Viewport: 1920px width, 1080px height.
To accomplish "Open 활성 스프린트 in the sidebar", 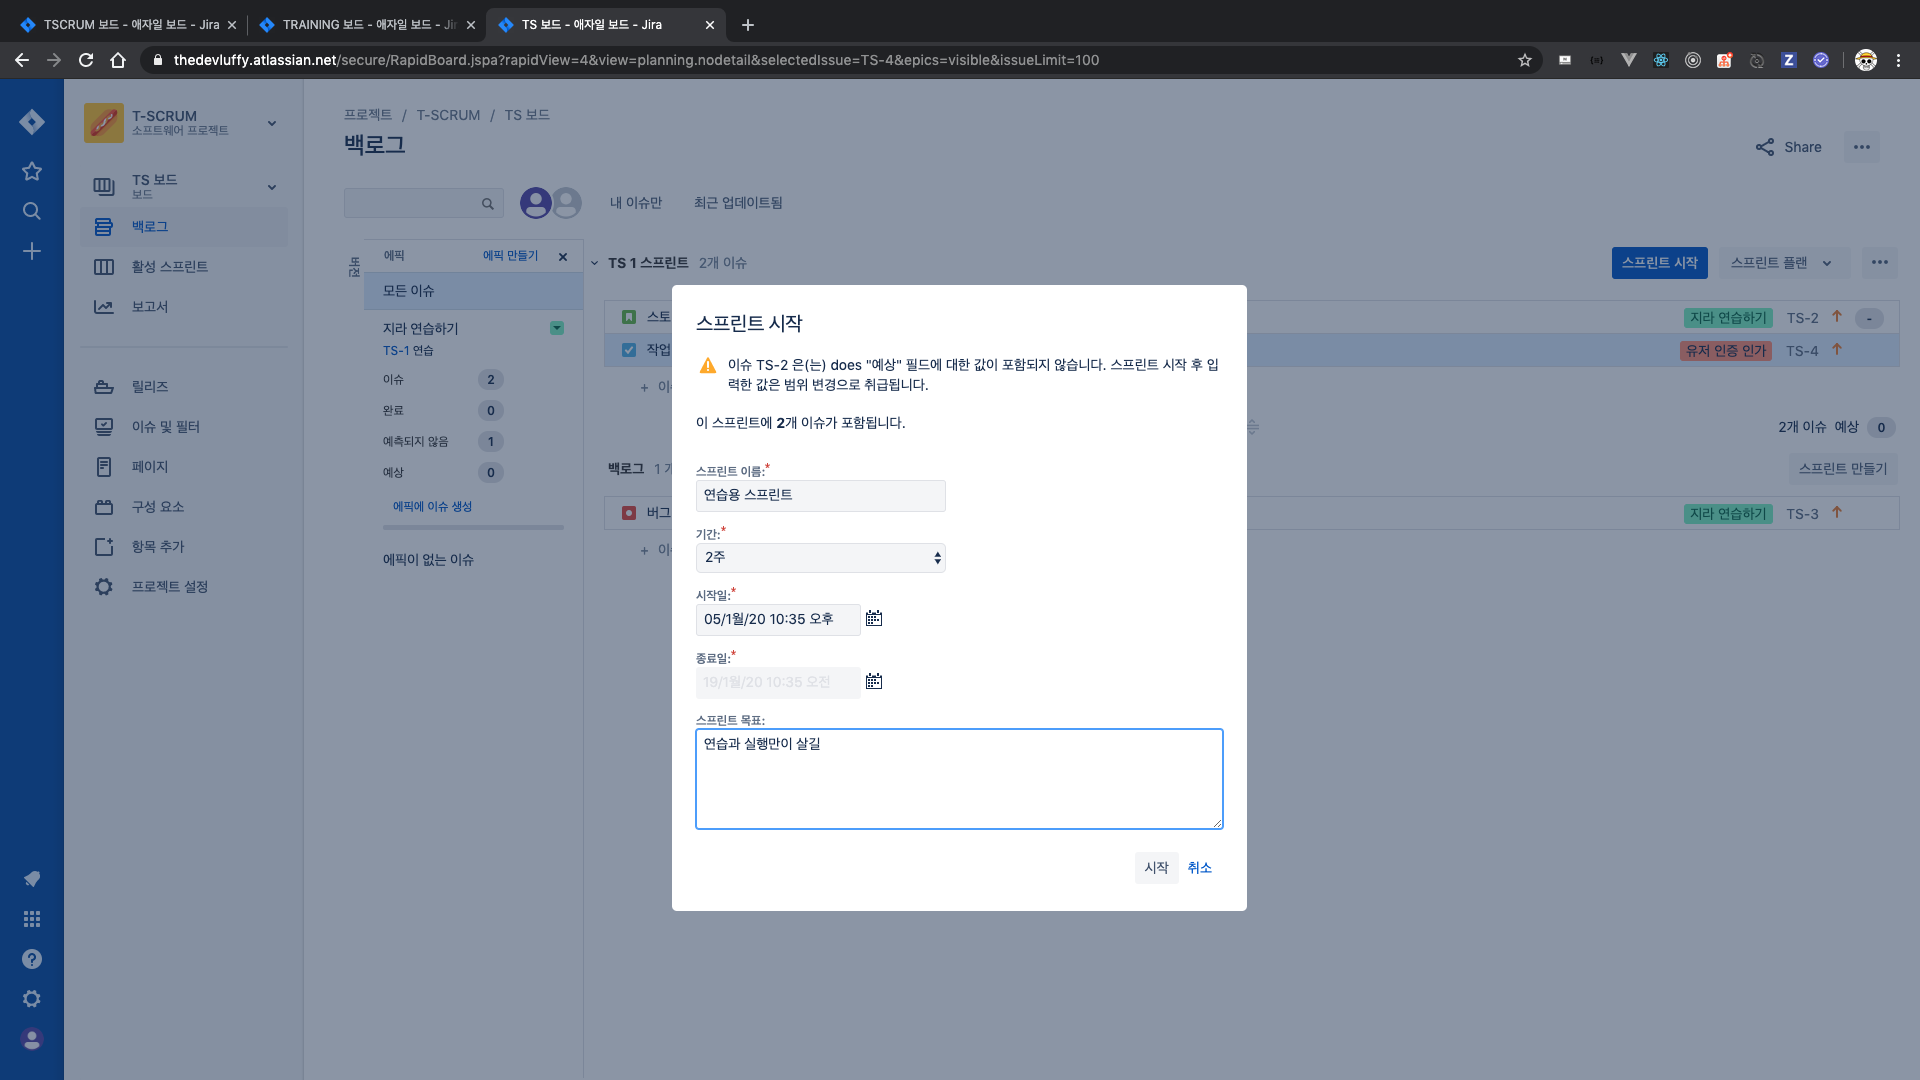I will point(169,267).
